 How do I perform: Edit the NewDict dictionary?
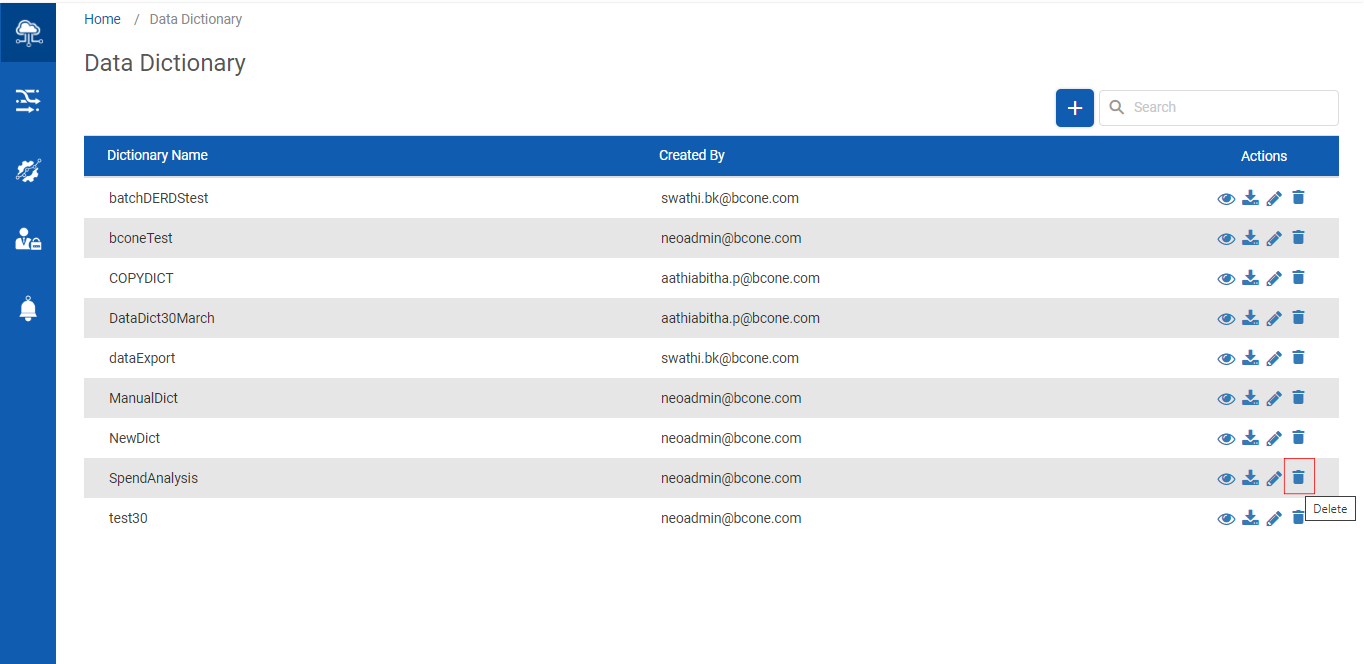1274,438
